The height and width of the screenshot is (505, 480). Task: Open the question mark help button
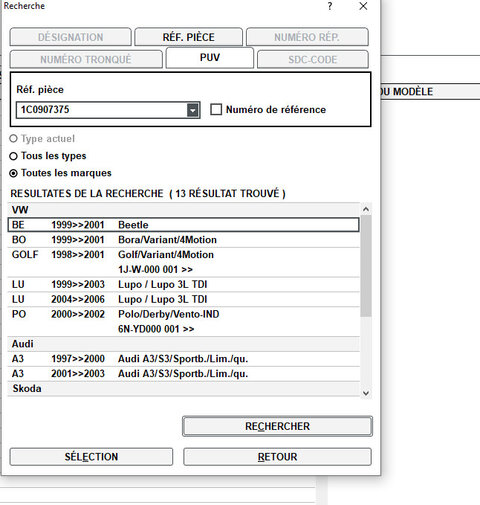330,6
